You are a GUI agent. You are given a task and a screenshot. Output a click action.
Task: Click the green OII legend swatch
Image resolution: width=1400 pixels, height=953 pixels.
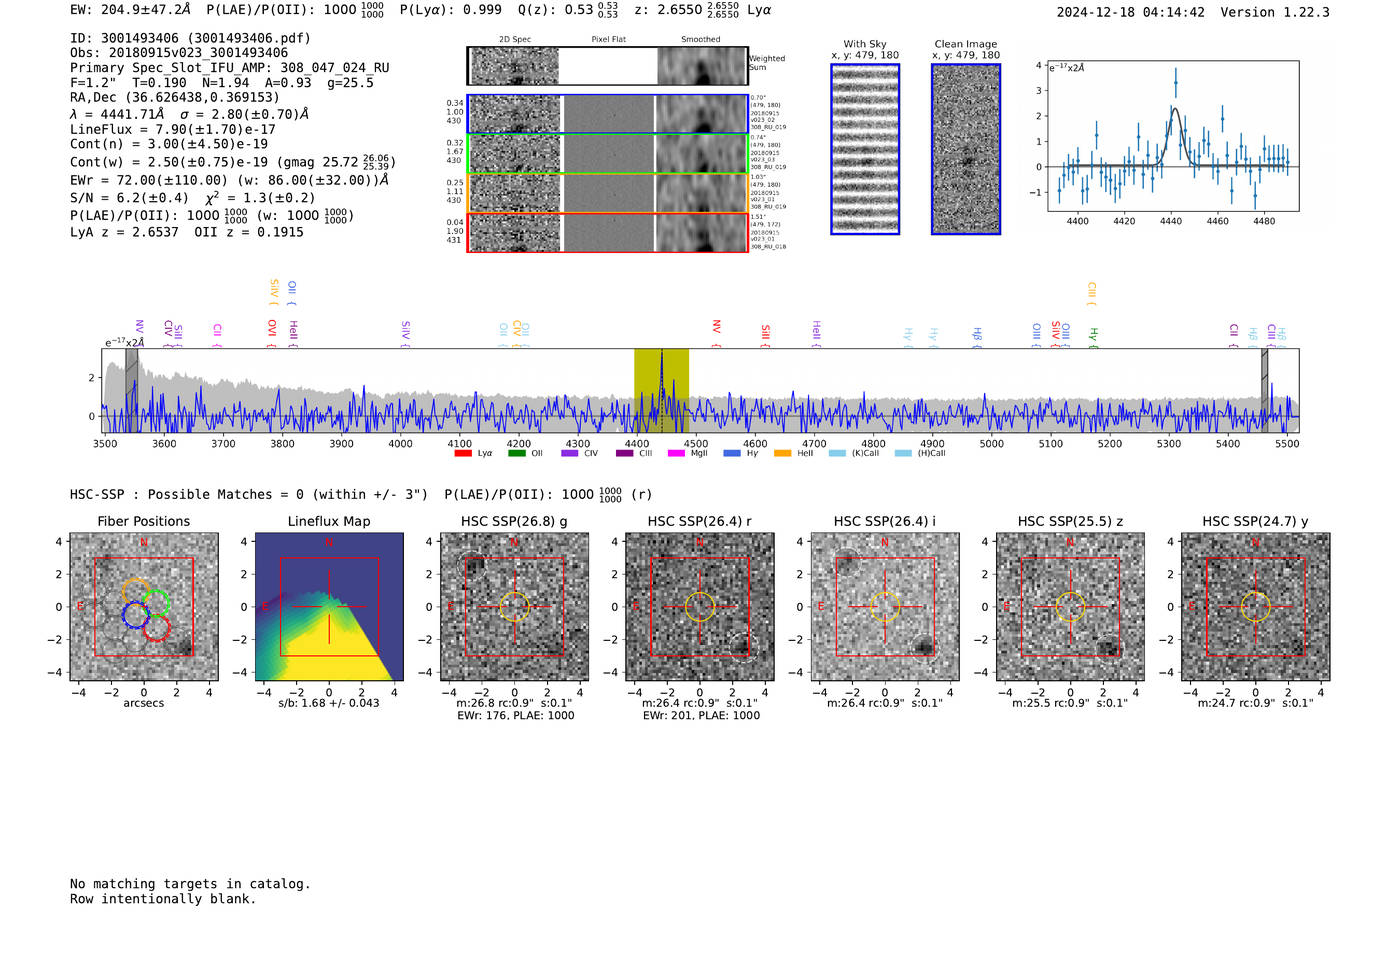[x=516, y=453]
